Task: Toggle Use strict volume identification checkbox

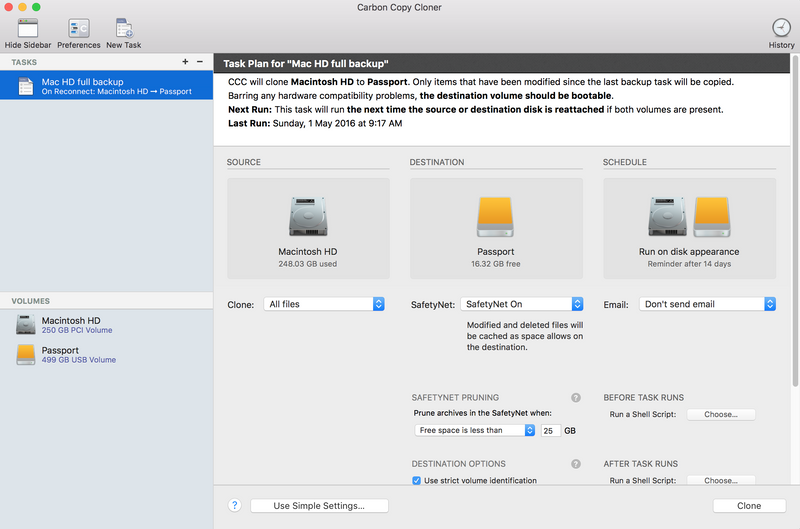Action: click(x=417, y=481)
